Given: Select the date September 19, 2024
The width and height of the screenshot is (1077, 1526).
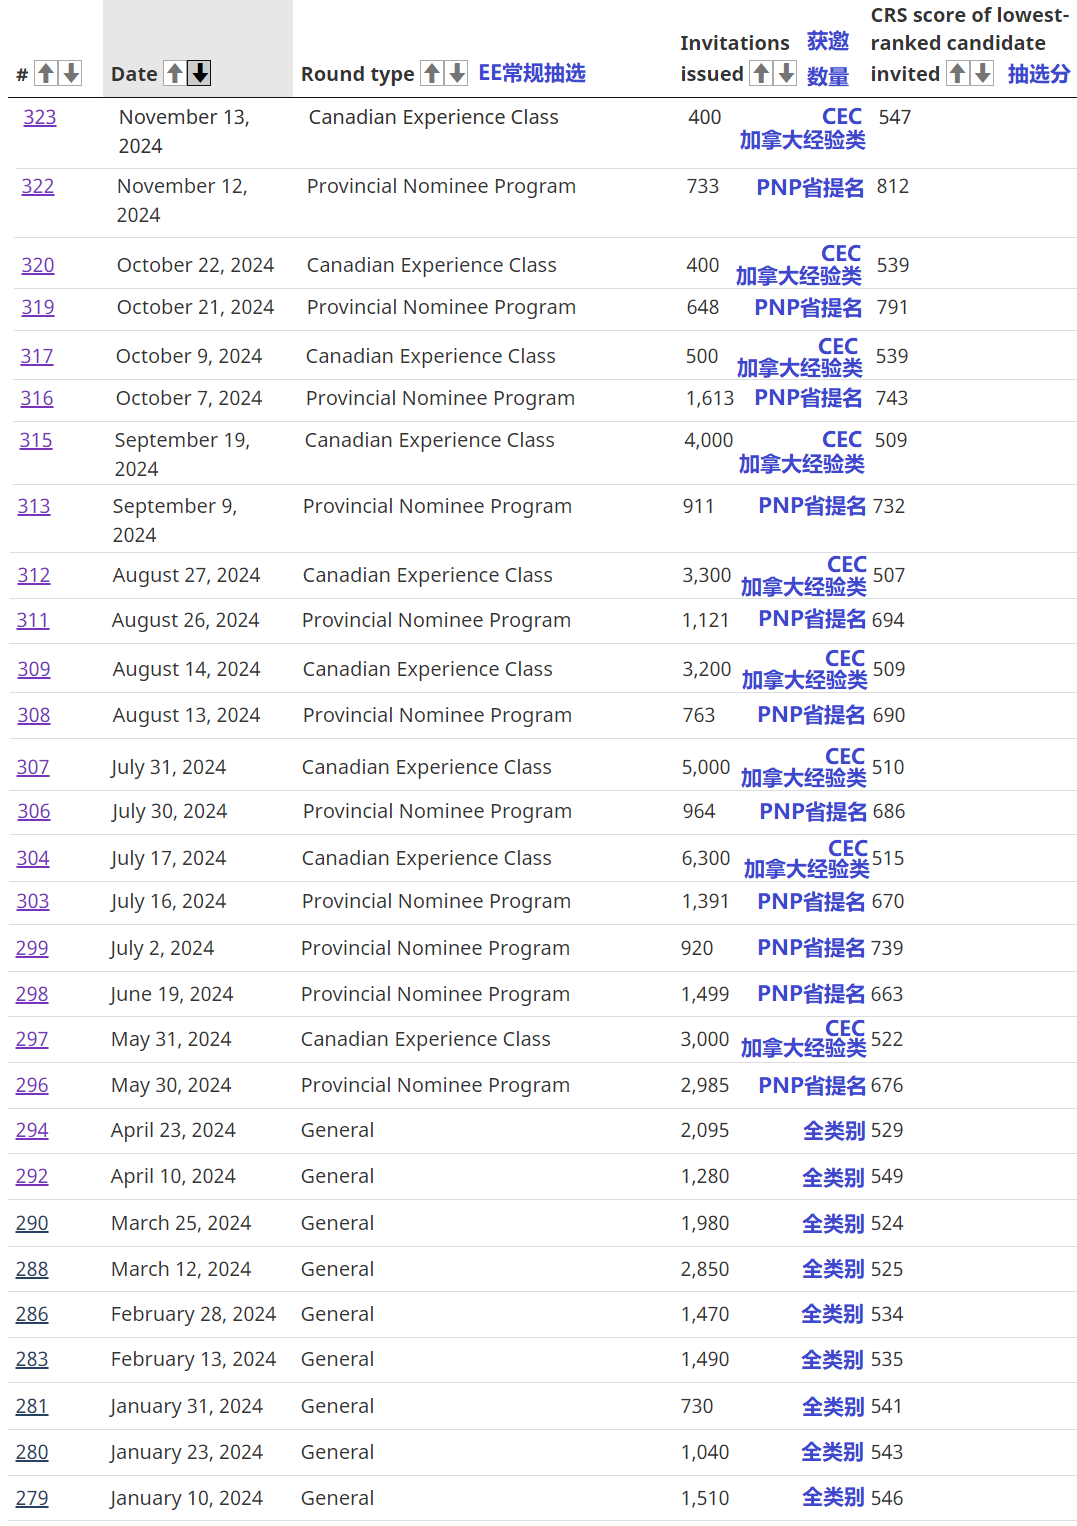Looking at the screenshot, I should [x=182, y=455].
